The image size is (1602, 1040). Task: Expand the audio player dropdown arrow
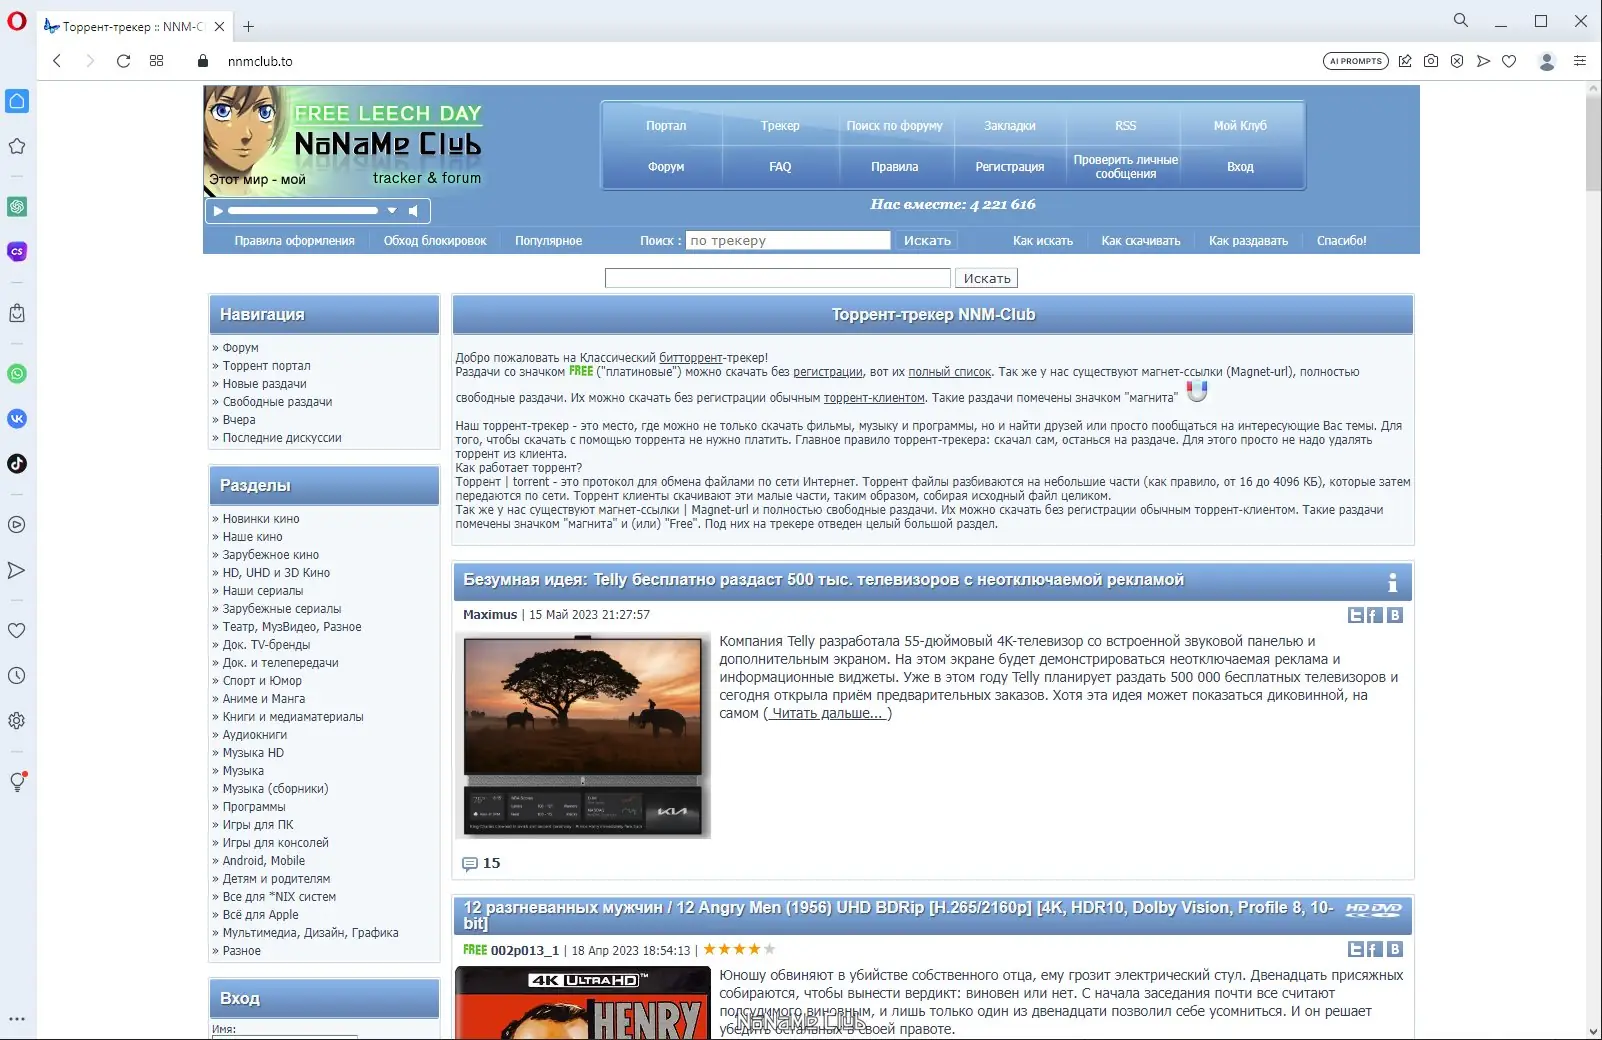(x=392, y=211)
